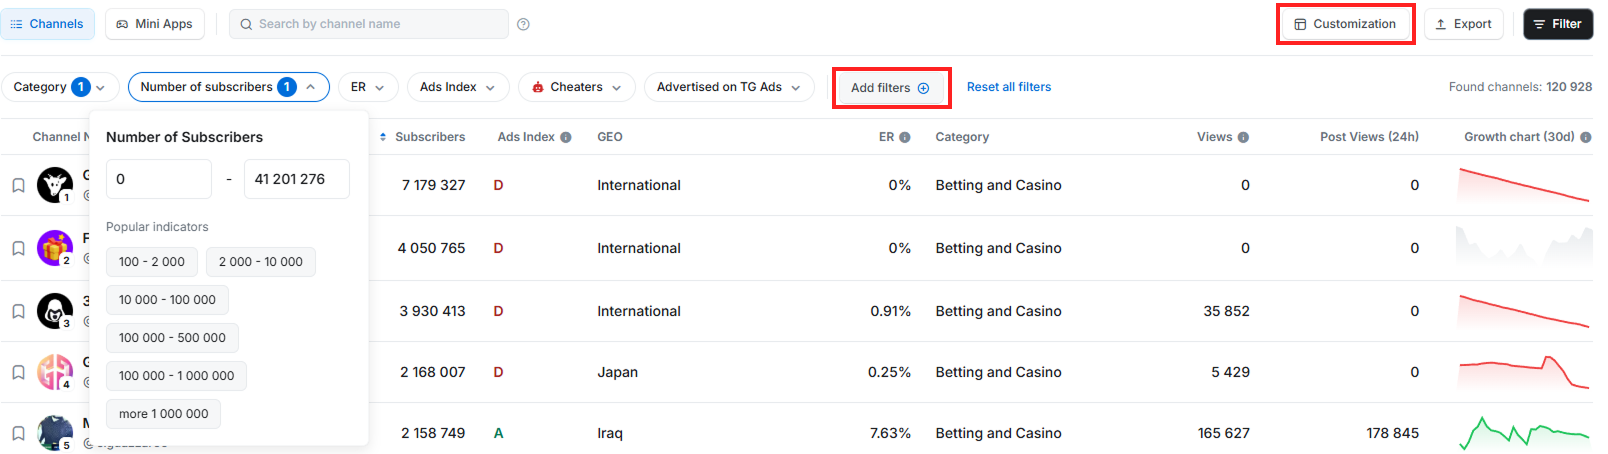This screenshot has height=454, width=1608.
Task: Open the Ads Index filter dropdown
Action: 457,87
